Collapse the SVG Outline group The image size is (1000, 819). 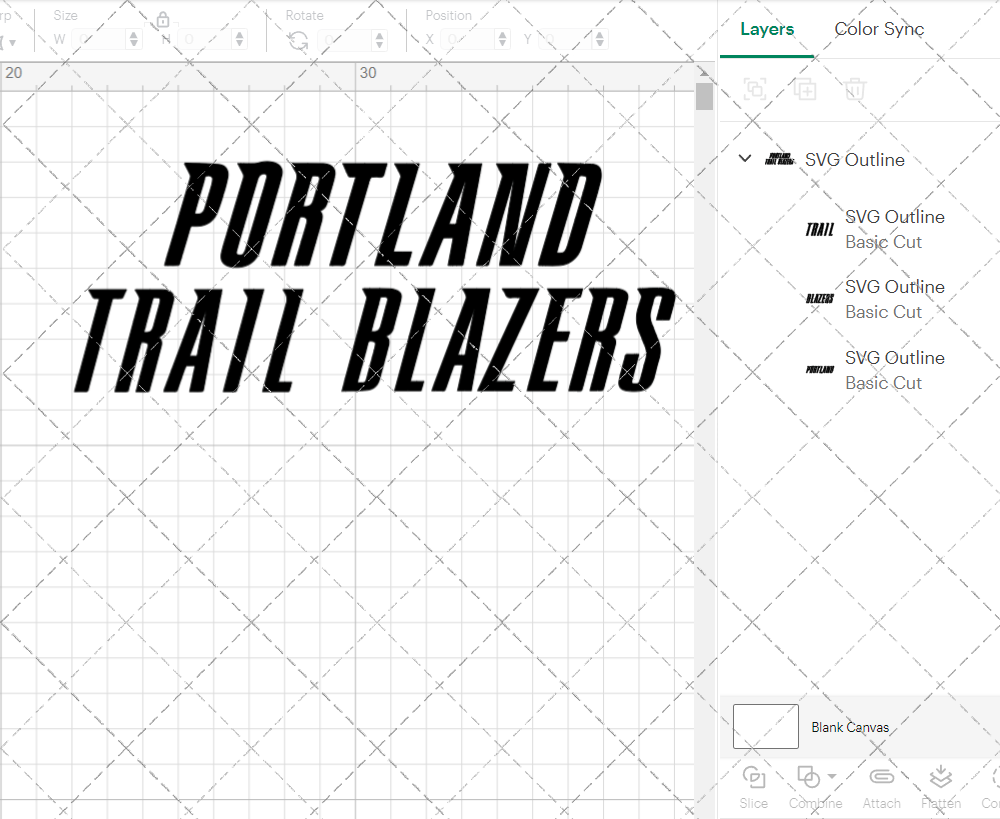744,158
